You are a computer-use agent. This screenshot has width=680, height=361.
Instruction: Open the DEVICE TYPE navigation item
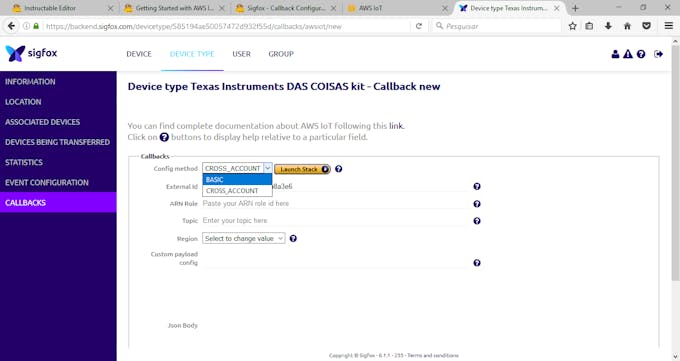click(192, 54)
